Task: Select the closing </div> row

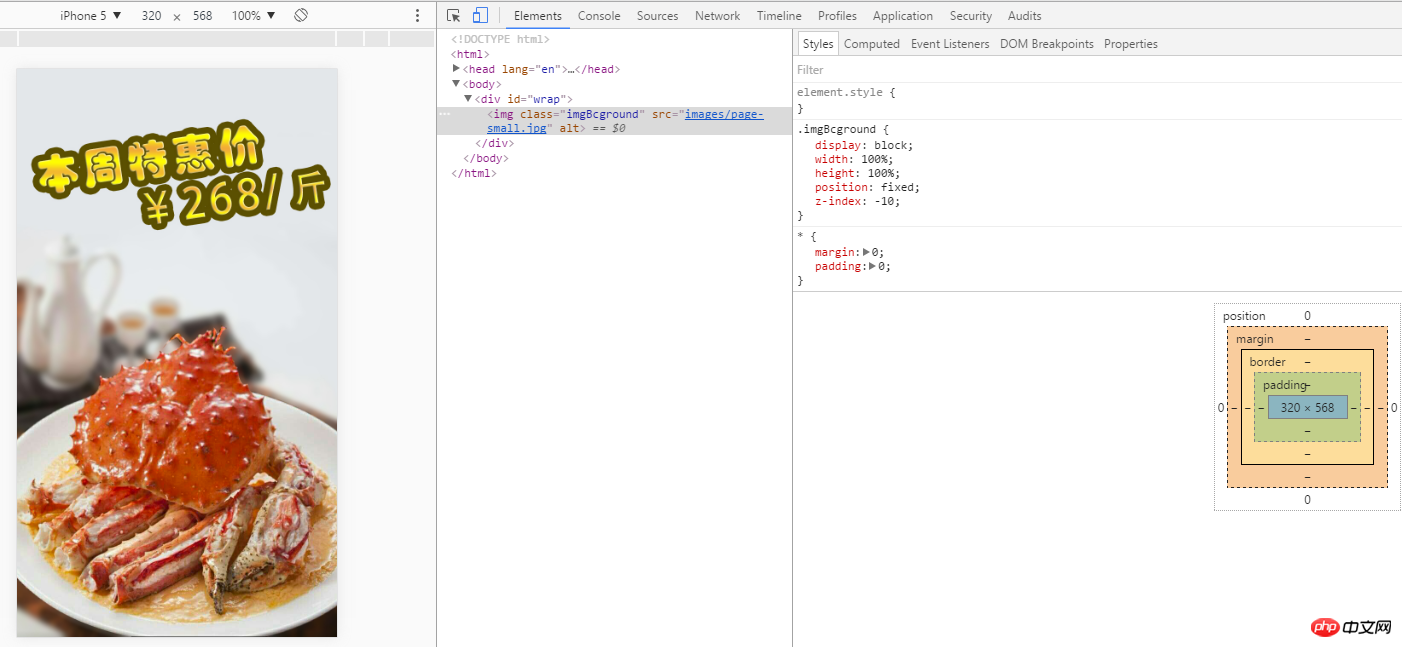Action: 494,143
